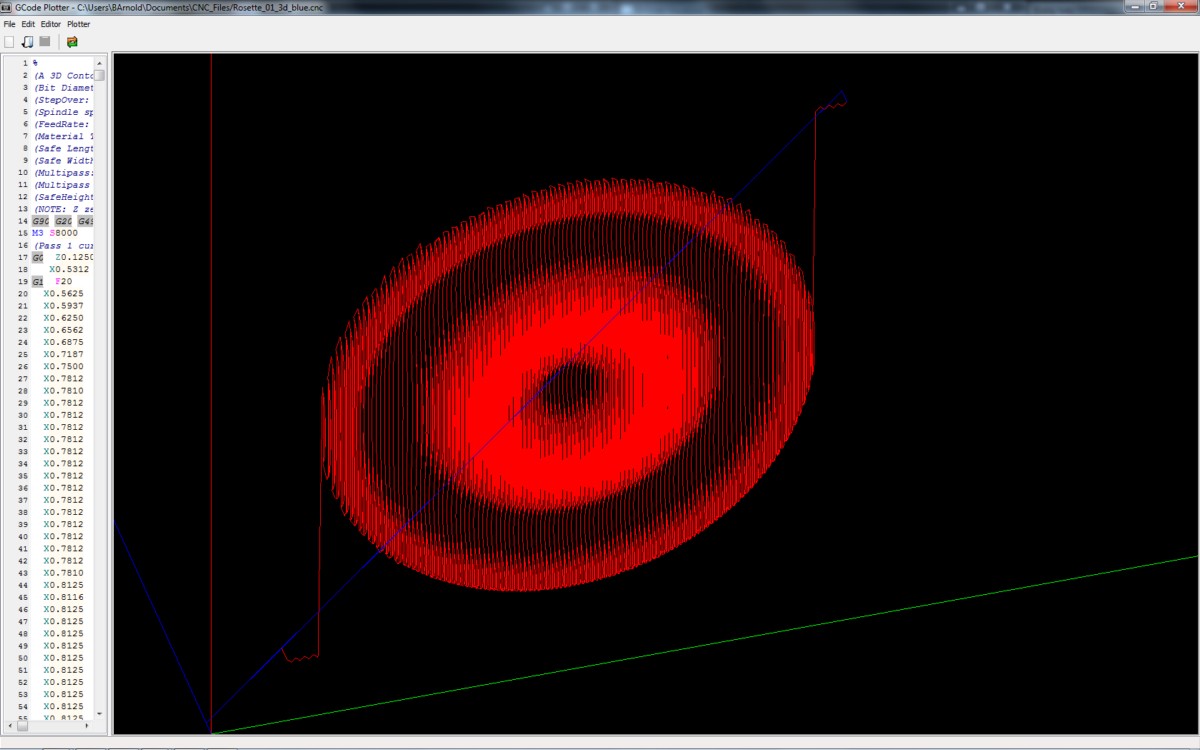Click the Open file toolbar icon
This screenshot has width=1200, height=750.
(28, 42)
